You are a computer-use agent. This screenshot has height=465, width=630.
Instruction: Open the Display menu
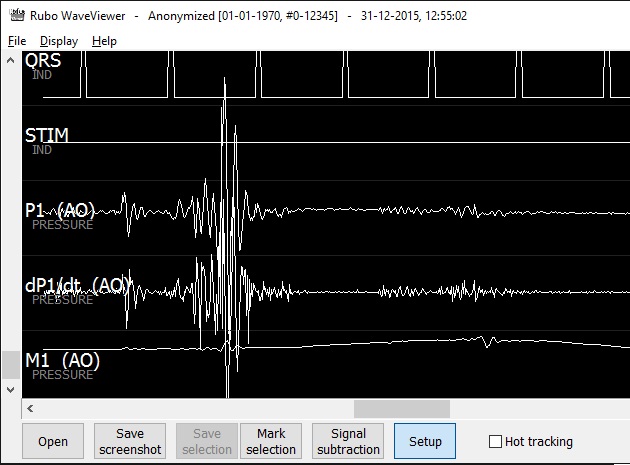pyautogui.click(x=59, y=41)
